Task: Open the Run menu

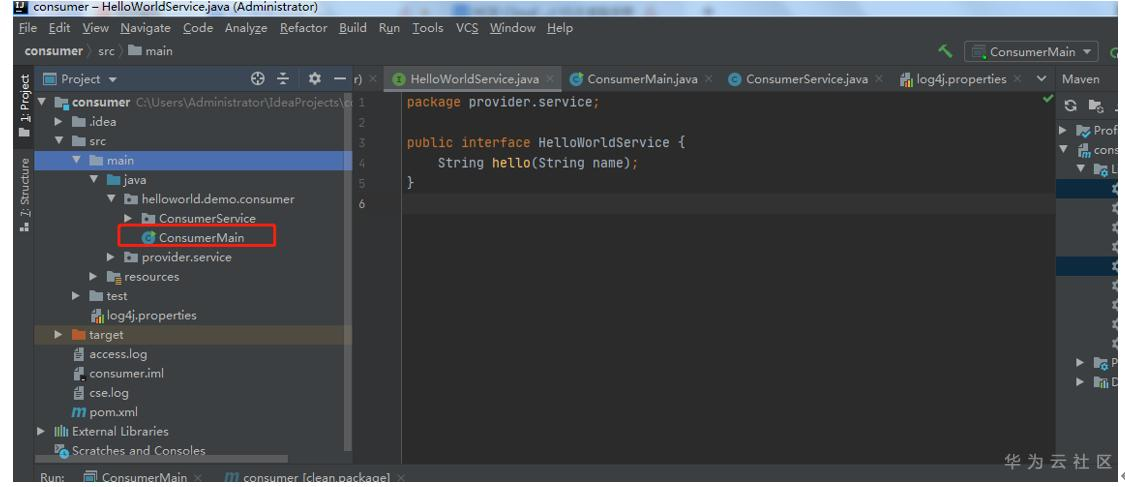Action: tap(389, 28)
